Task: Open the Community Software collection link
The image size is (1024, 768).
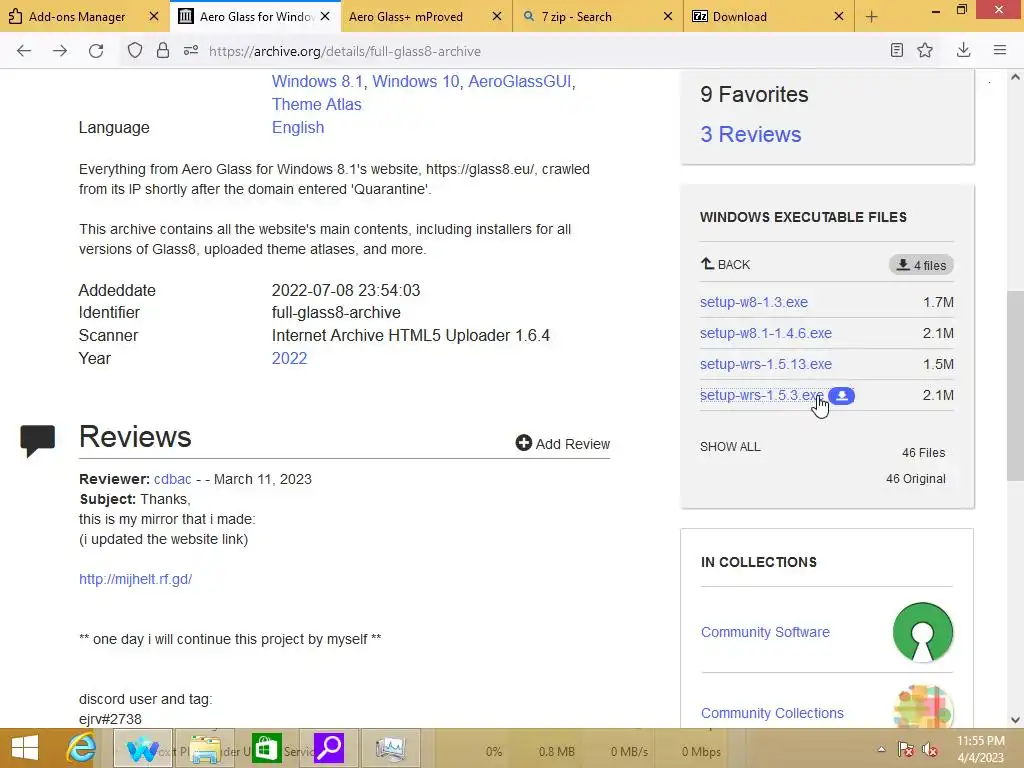Action: tap(765, 632)
